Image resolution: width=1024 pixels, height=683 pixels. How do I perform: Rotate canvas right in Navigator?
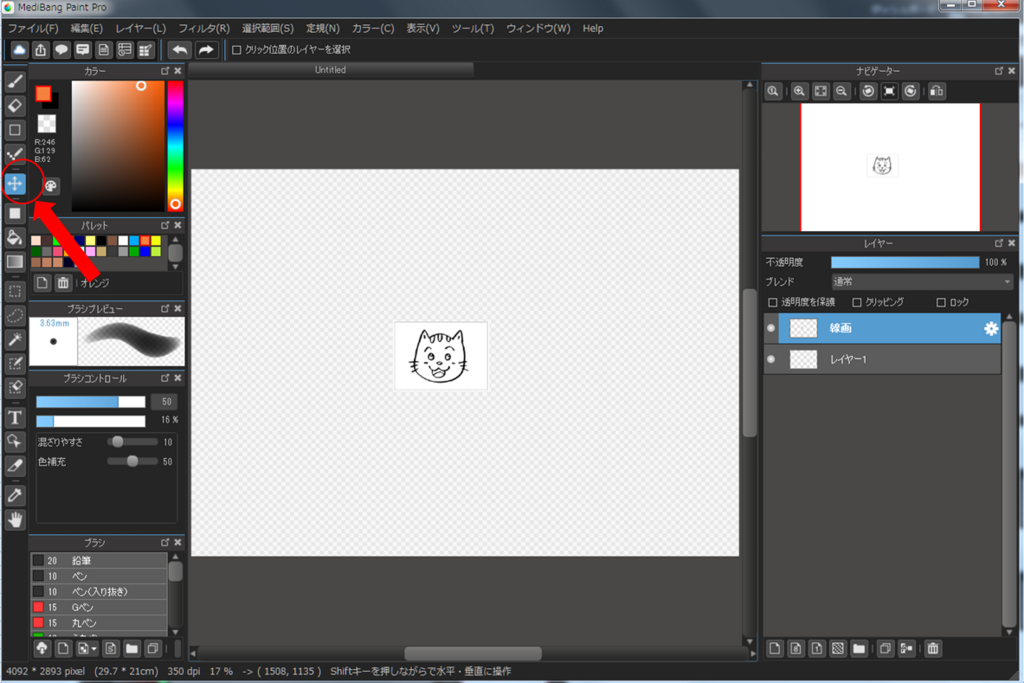point(910,91)
